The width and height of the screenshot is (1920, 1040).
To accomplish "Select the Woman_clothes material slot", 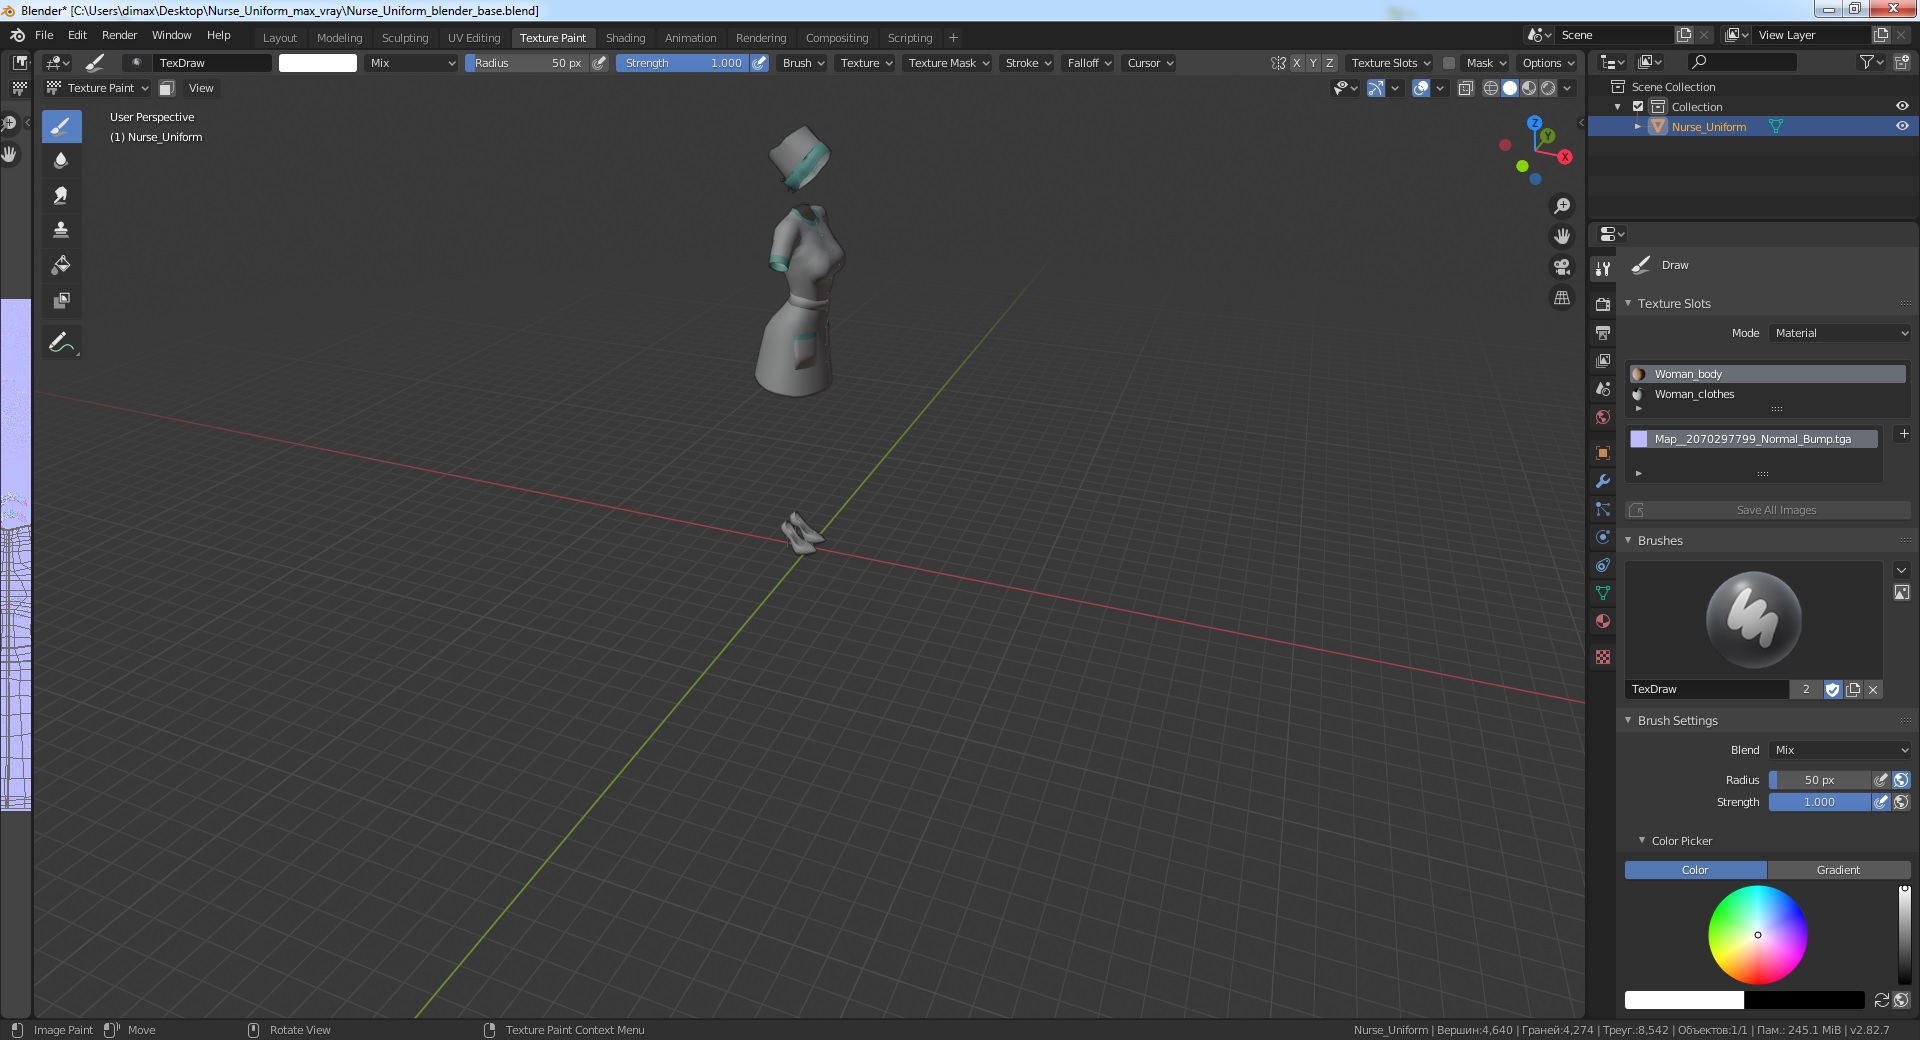I will pyautogui.click(x=1768, y=394).
